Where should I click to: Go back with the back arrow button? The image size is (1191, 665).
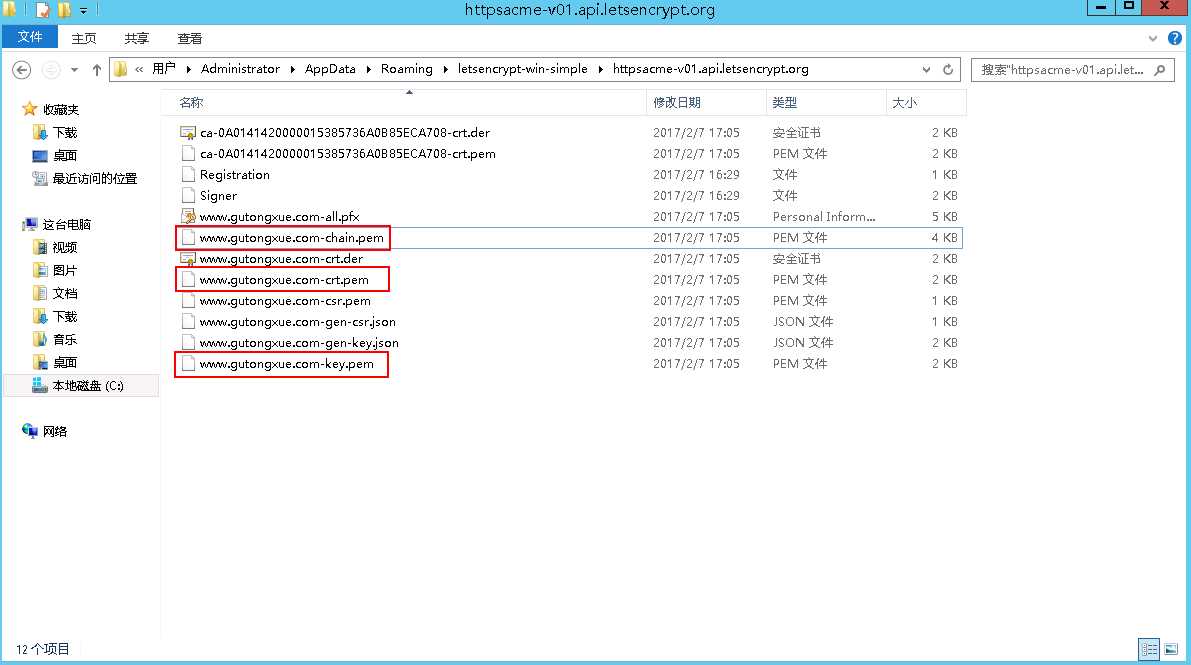[x=21, y=70]
